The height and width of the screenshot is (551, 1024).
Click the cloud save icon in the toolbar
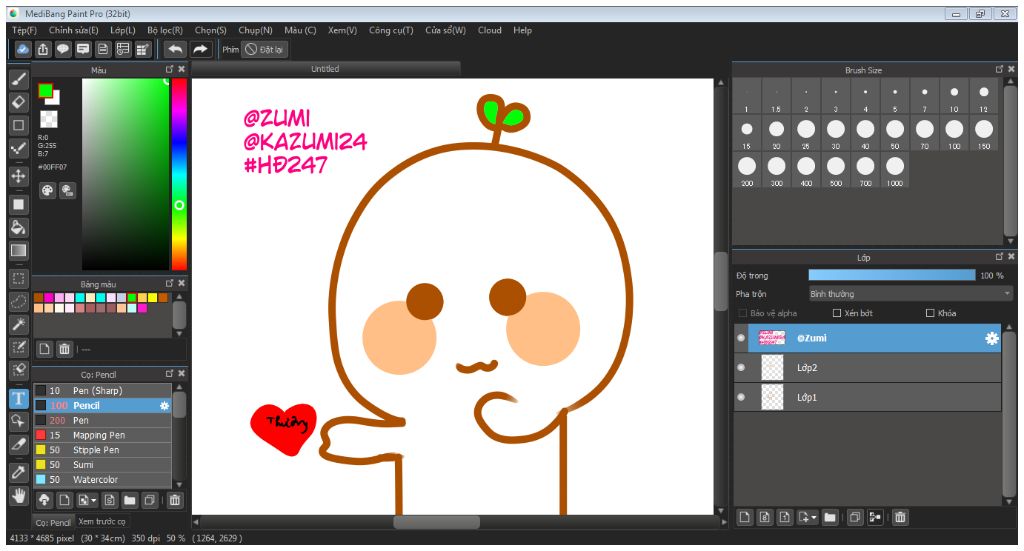click(23, 49)
